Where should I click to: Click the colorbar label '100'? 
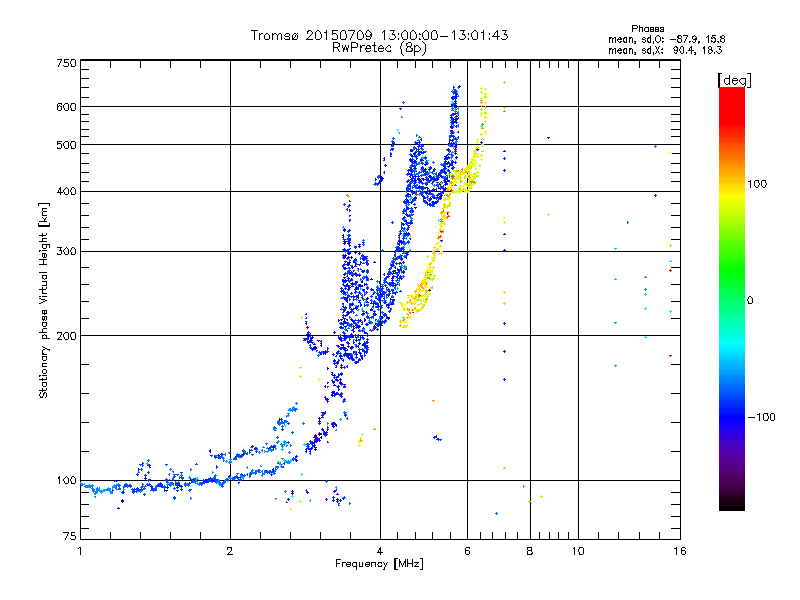(x=757, y=184)
